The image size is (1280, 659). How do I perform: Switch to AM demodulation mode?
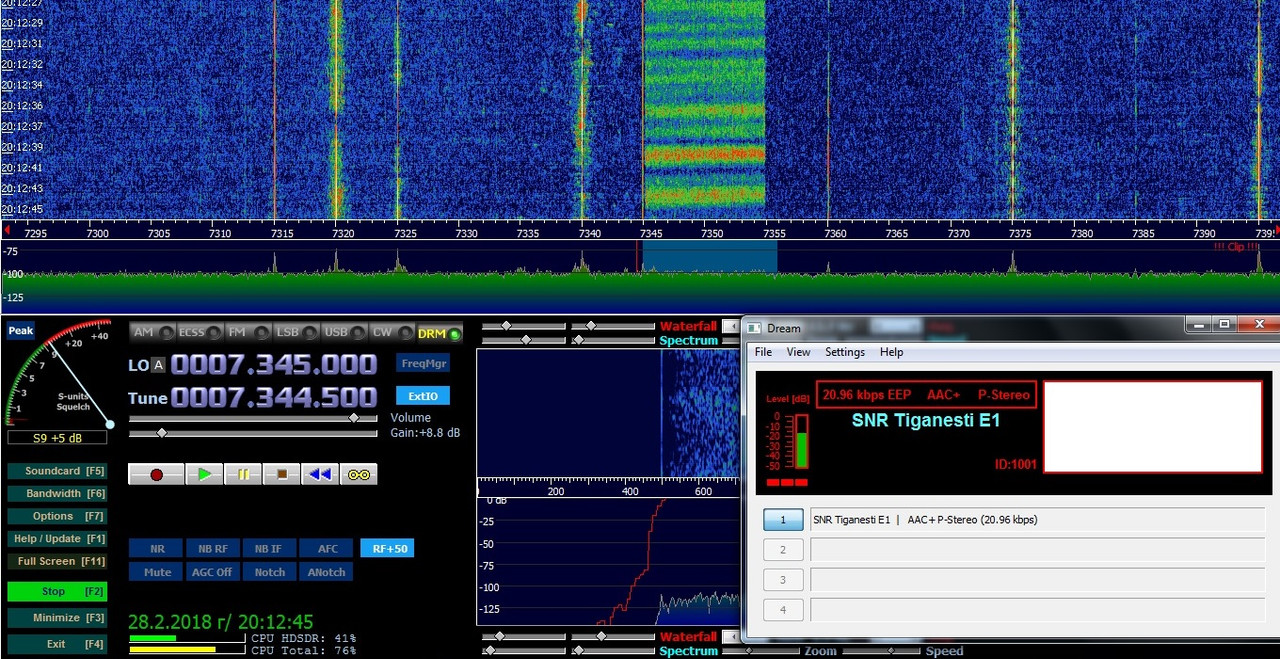(152, 333)
